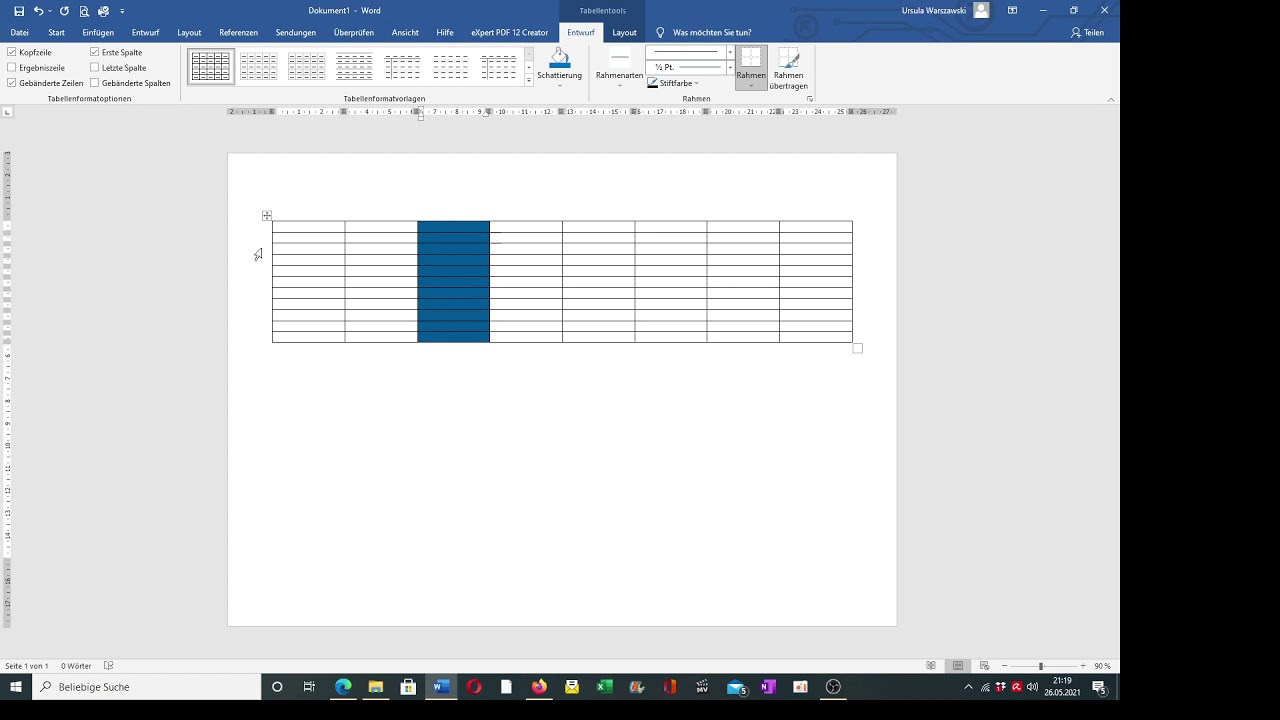The height and width of the screenshot is (720, 1280).
Task: Enable the Ergebniszeile checkbox
Action: tap(12, 68)
